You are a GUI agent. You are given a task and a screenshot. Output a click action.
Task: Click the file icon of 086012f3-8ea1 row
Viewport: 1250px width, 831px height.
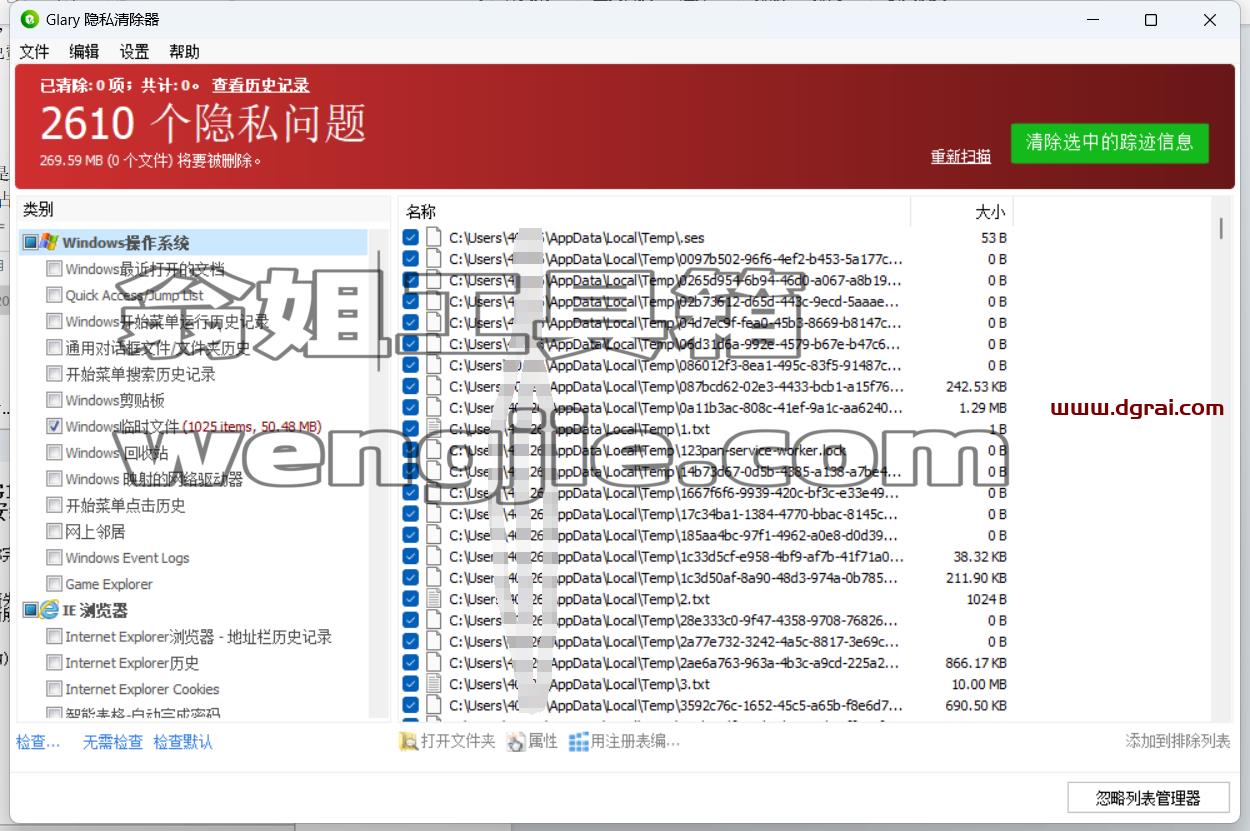(x=434, y=365)
